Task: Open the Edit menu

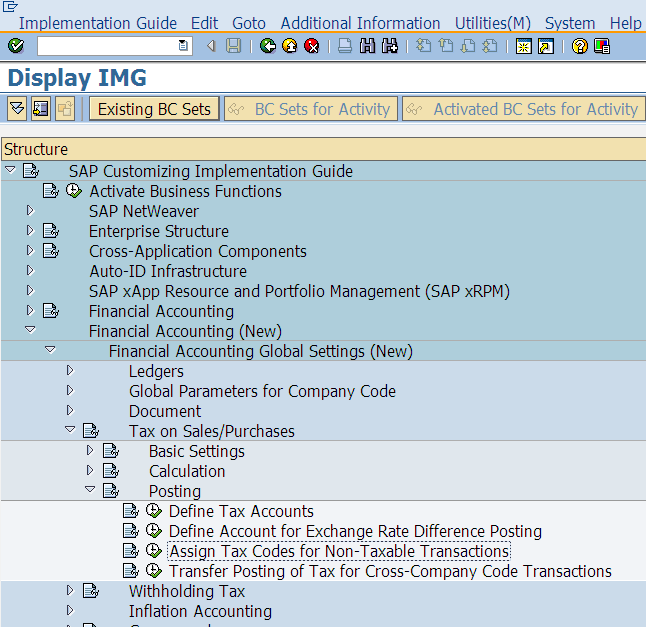Action: pos(204,23)
